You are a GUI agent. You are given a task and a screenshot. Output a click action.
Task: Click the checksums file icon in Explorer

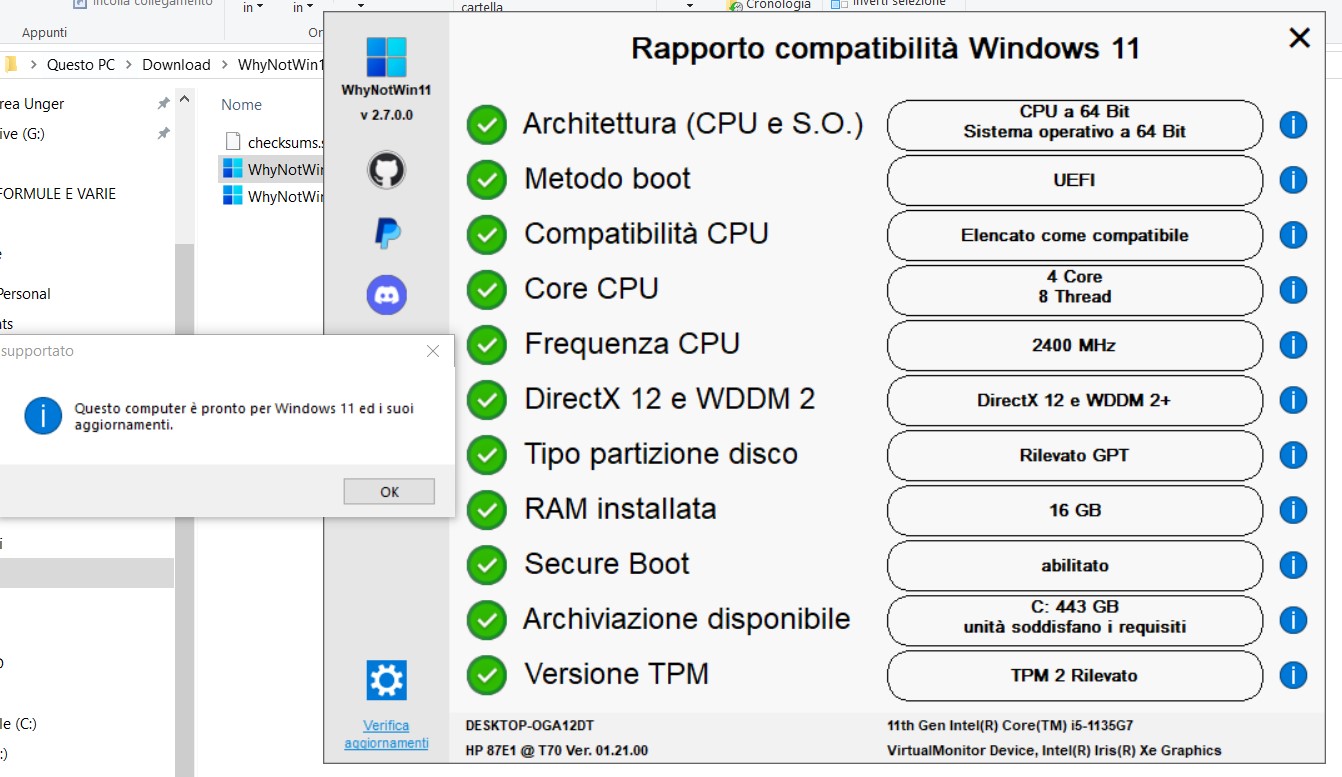point(233,141)
